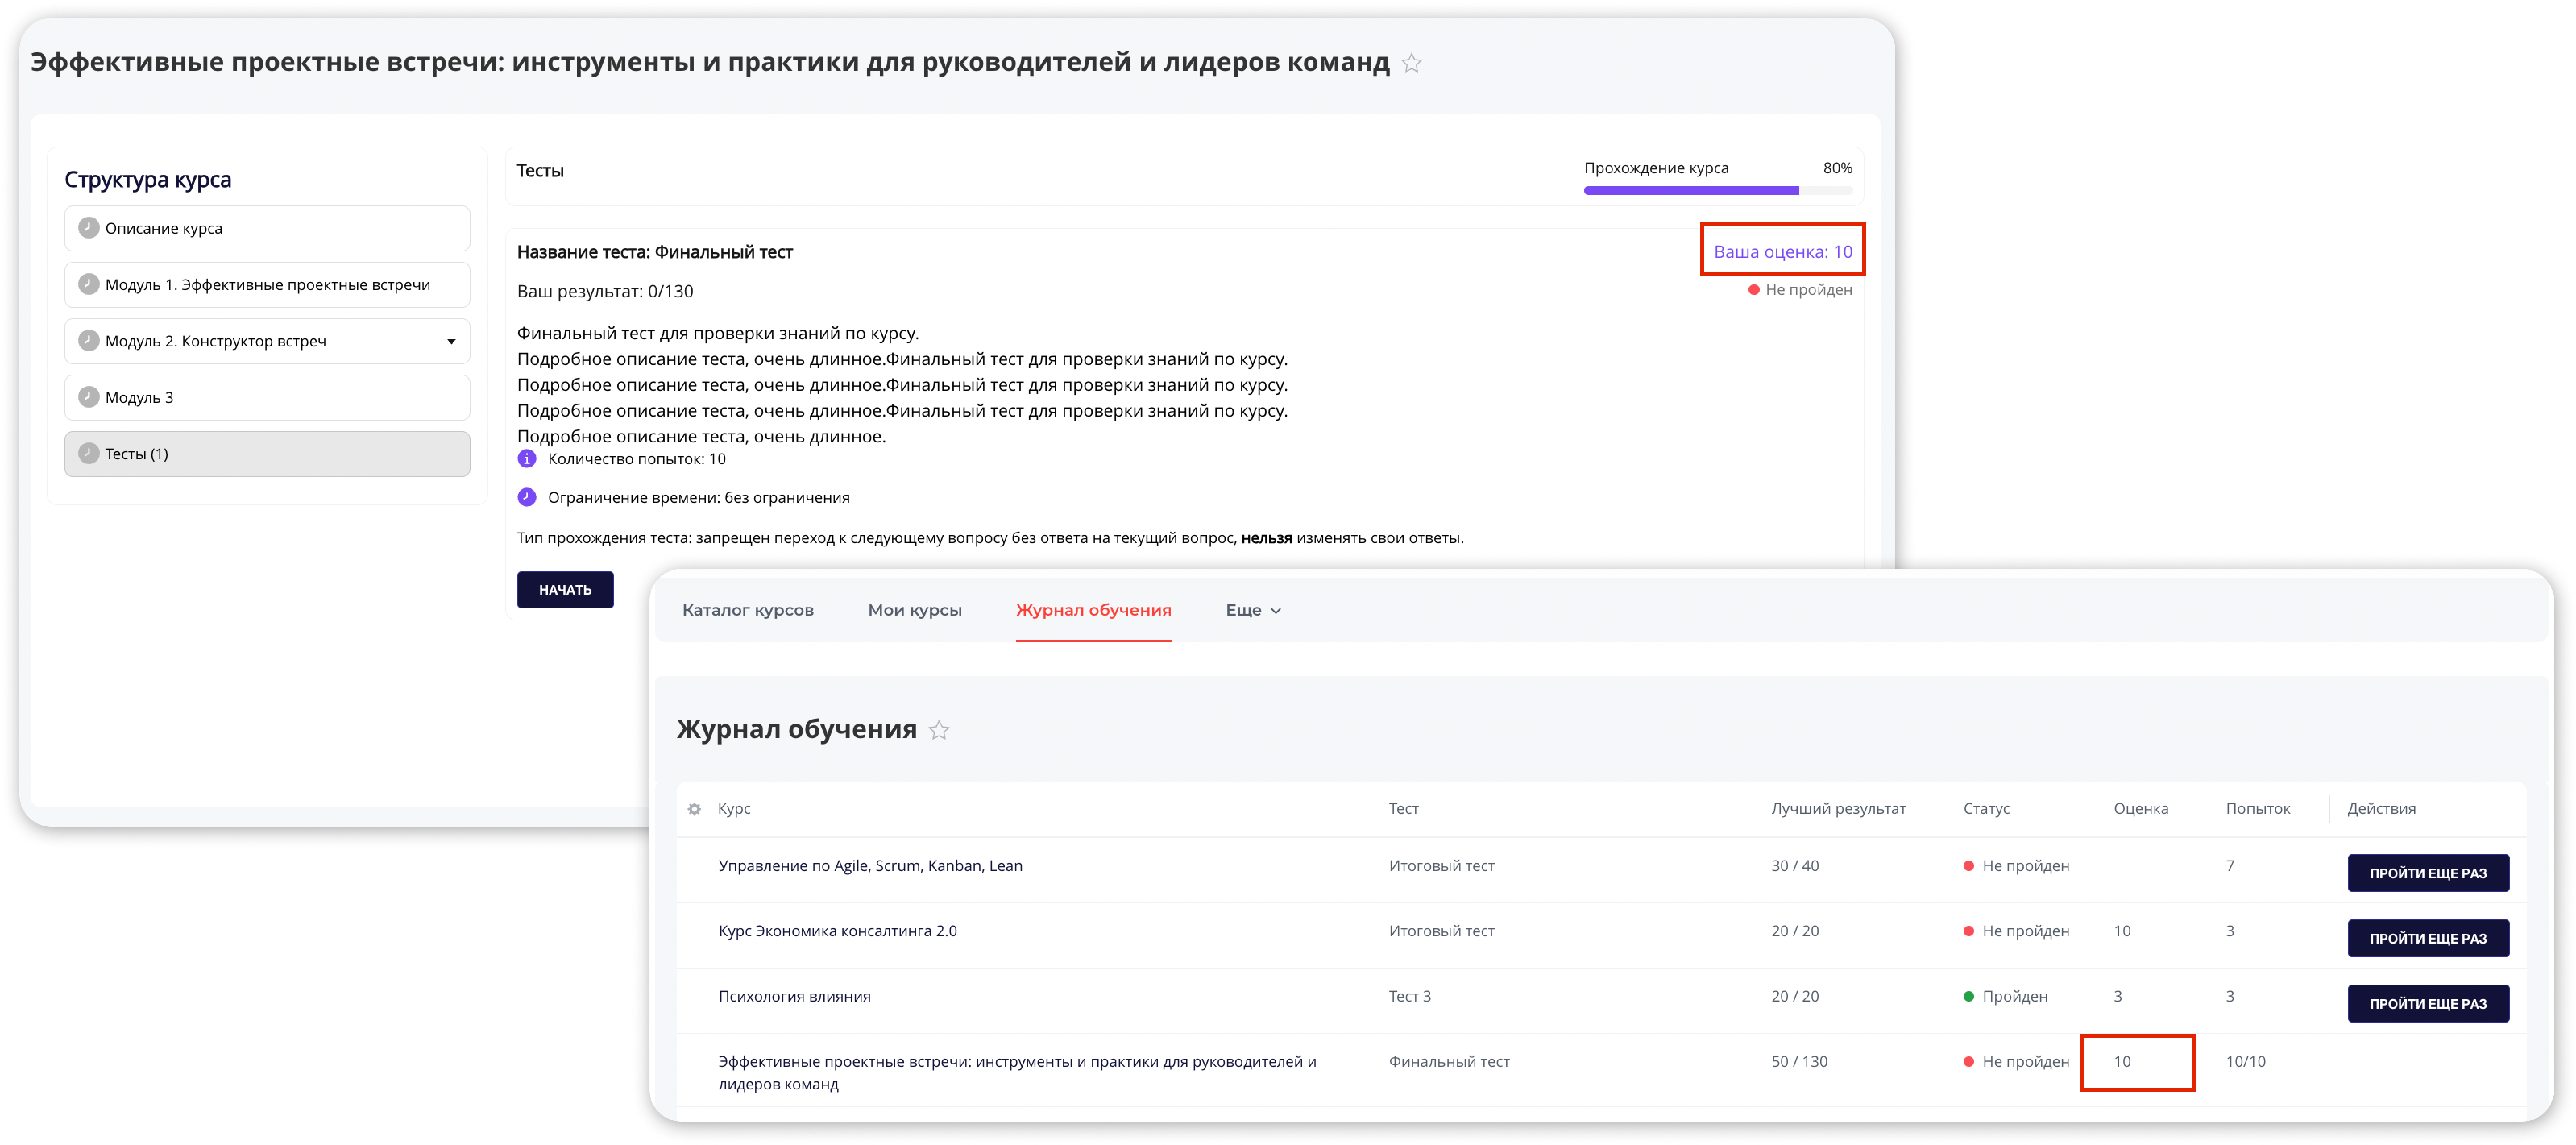Screen dimensions: 2576x1145
Task: Open the Еще dropdown menu
Action: pyautogui.click(x=1253, y=610)
